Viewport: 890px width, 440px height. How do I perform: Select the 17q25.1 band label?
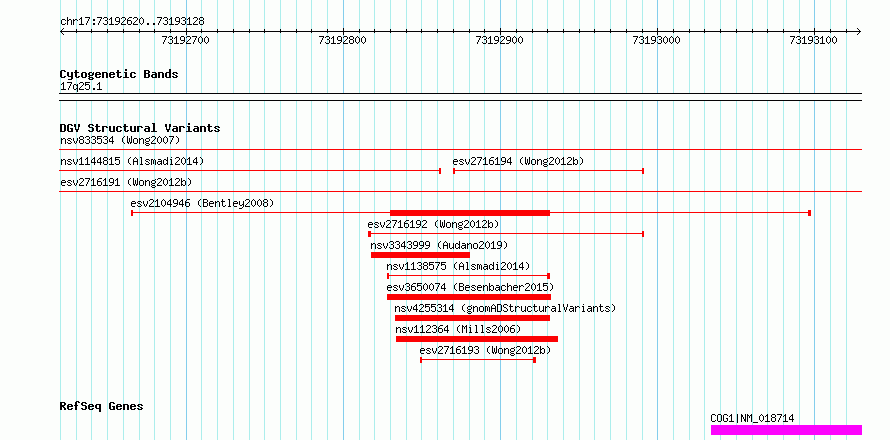coord(81,87)
